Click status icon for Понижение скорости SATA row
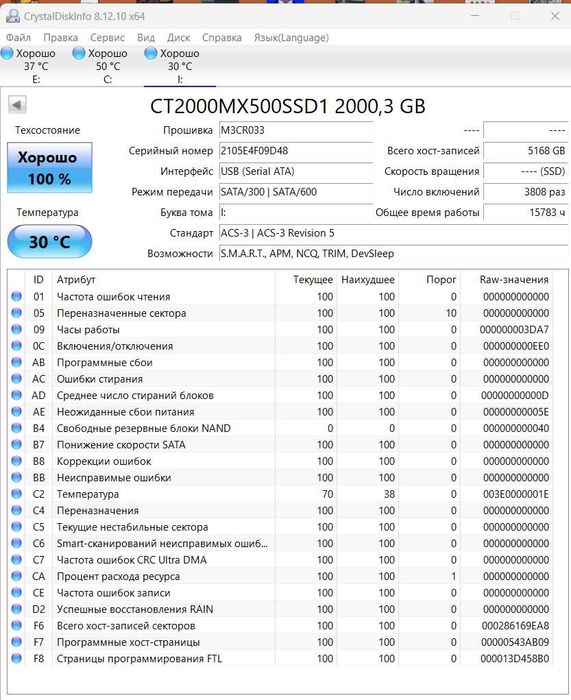The width and height of the screenshot is (571, 700). [17, 445]
